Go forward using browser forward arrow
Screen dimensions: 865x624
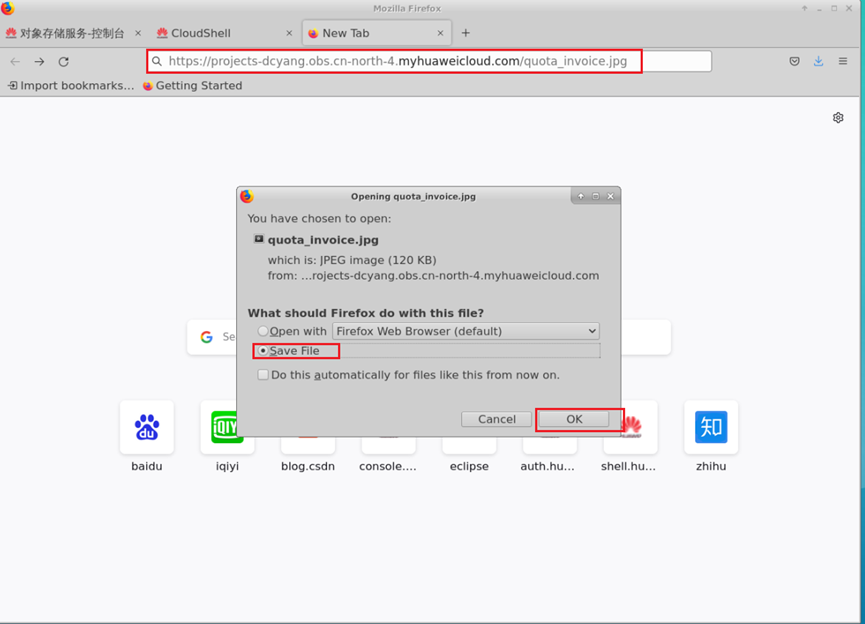[x=39, y=62]
